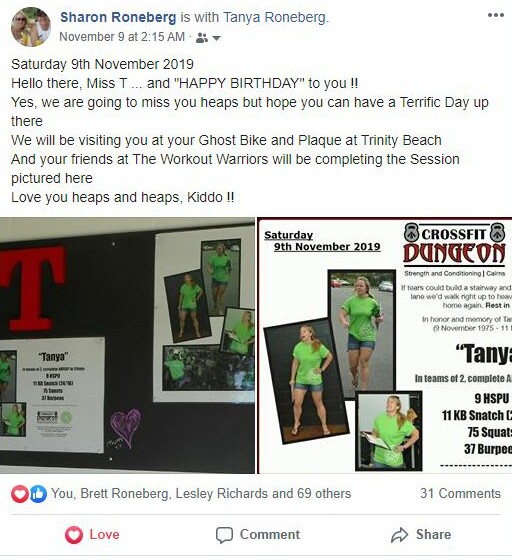Open the 31 Comments link

460,494
